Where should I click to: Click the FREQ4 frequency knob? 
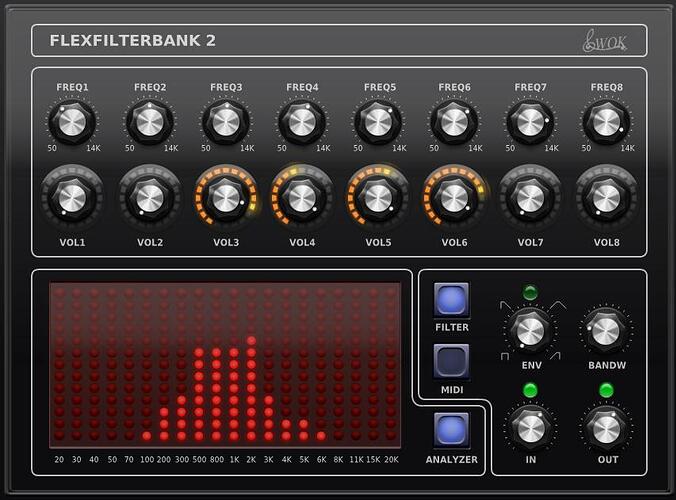(x=302, y=122)
